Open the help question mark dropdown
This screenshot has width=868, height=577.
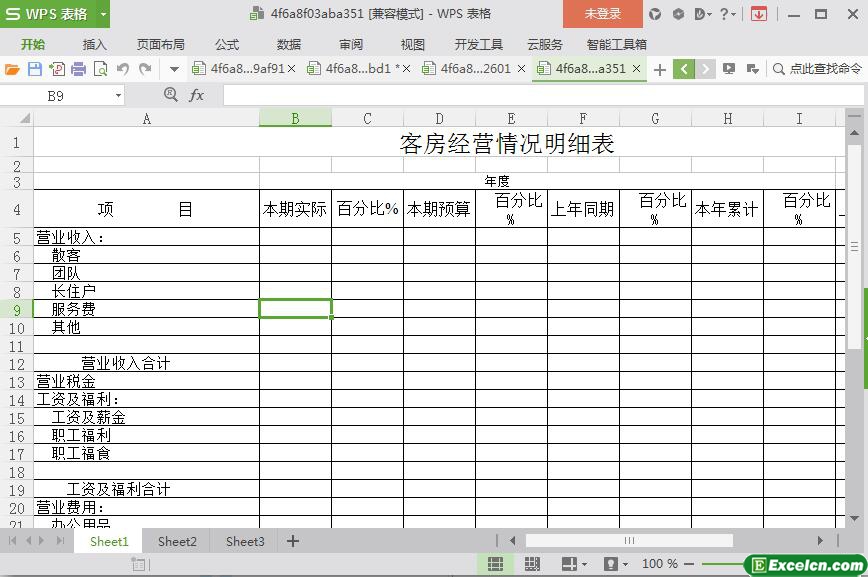tap(727, 14)
